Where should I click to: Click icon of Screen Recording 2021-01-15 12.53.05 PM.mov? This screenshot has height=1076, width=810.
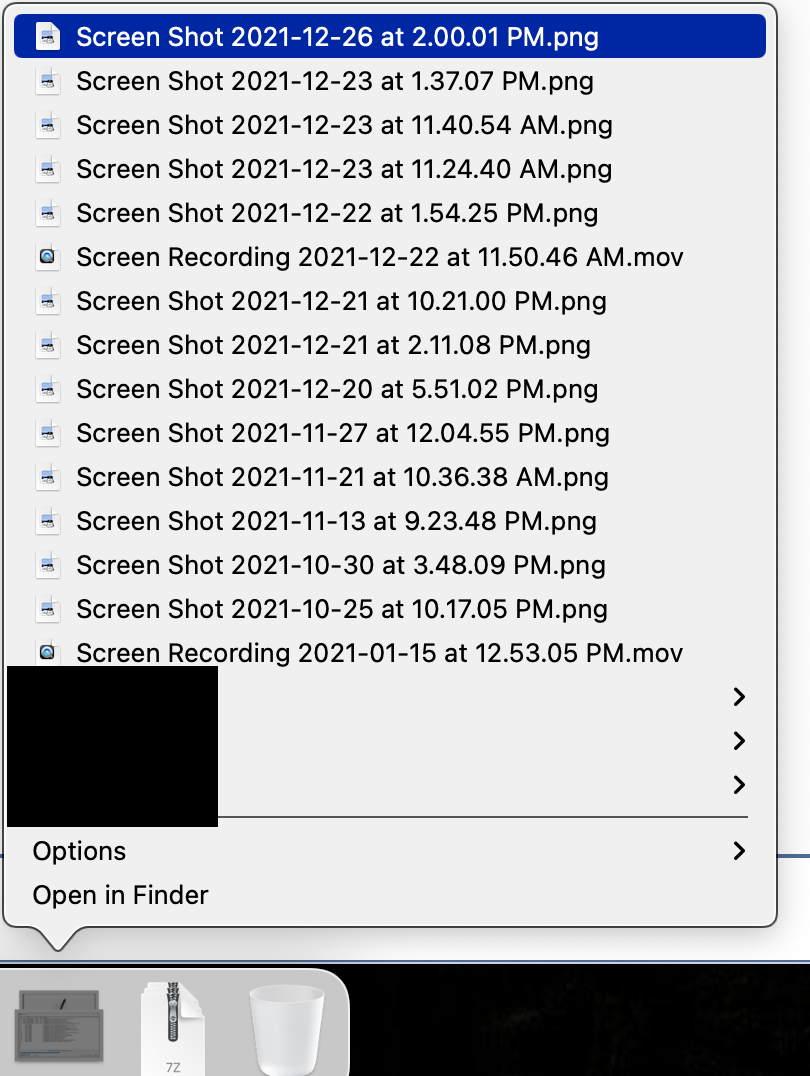pos(47,654)
